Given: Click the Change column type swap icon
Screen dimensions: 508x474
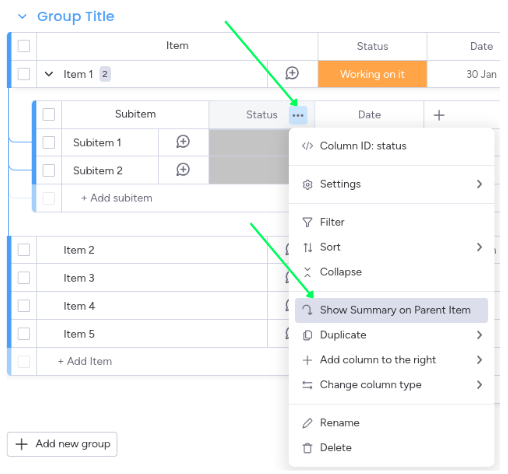Looking at the screenshot, I should 307,385.
